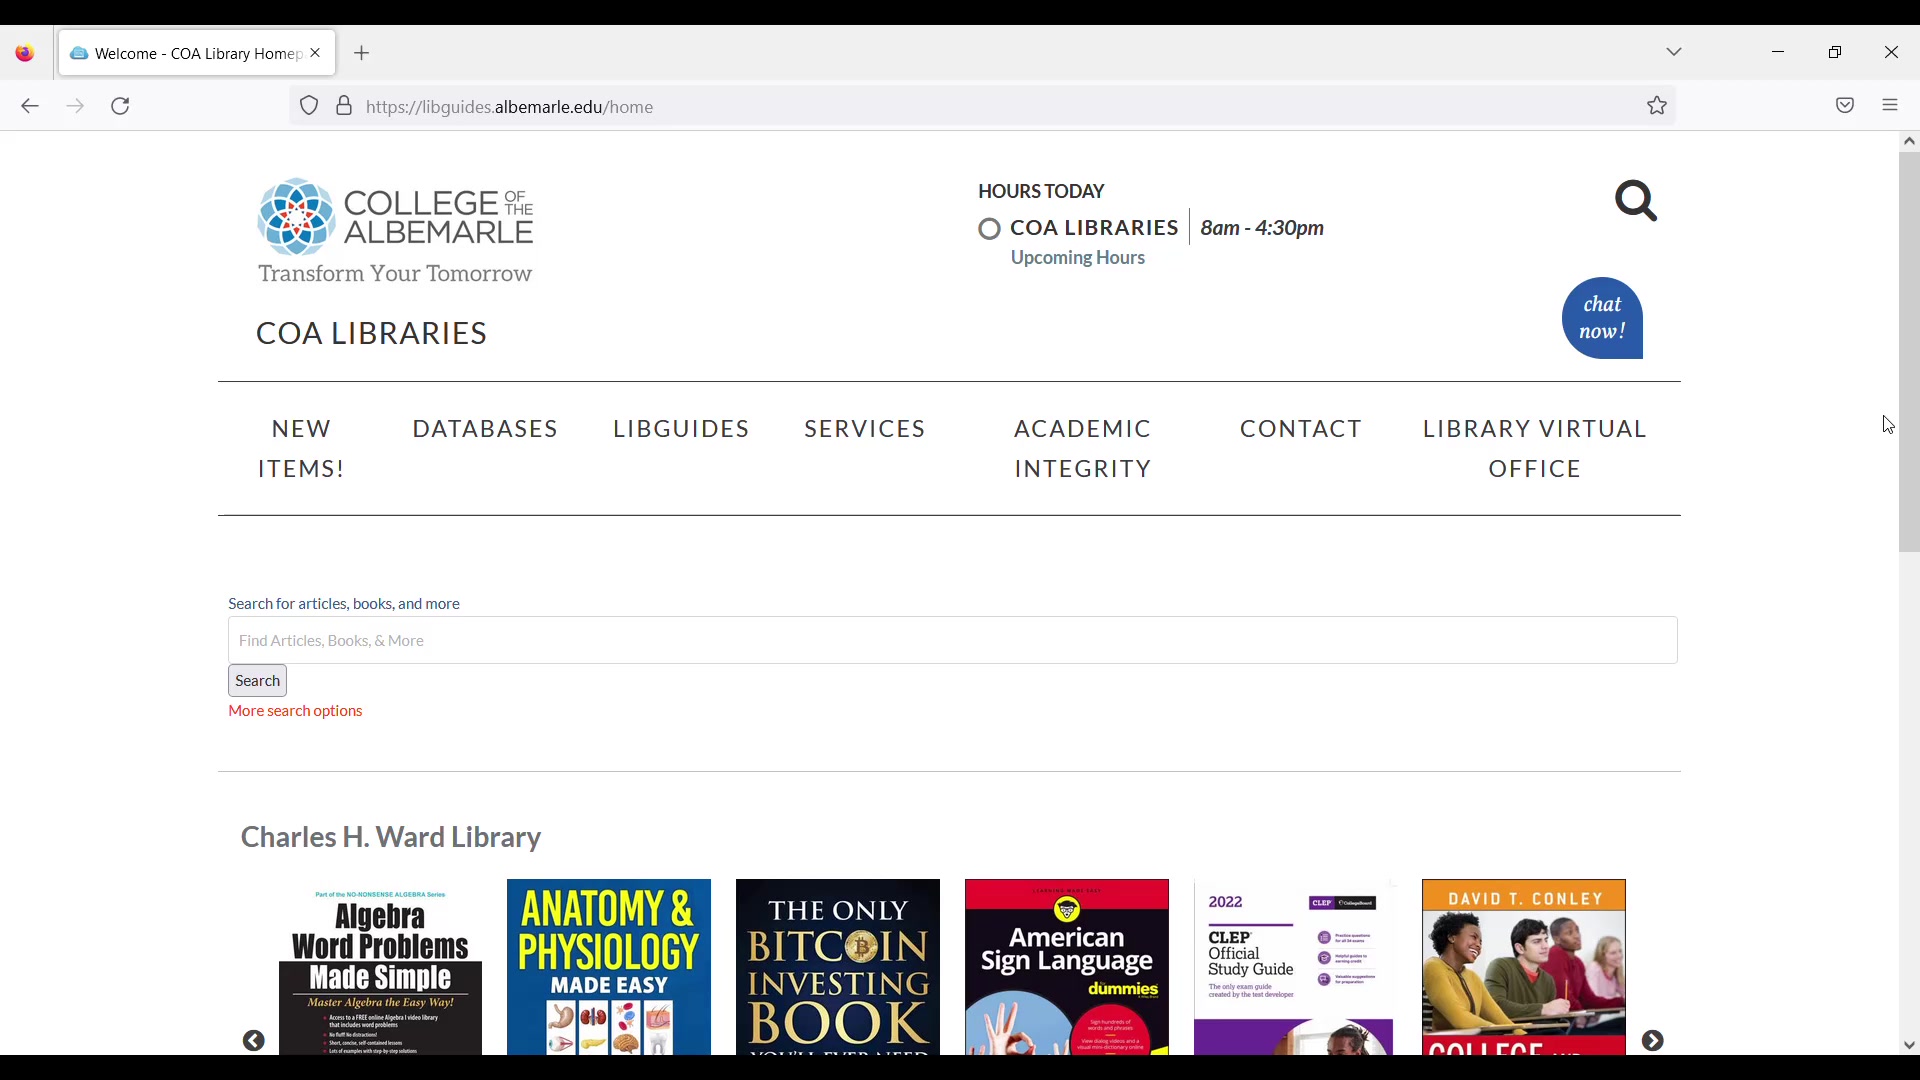Image resolution: width=1920 pixels, height=1080 pixels.
Task: Open the Databases menu item
Action: [x=486, y=429]
